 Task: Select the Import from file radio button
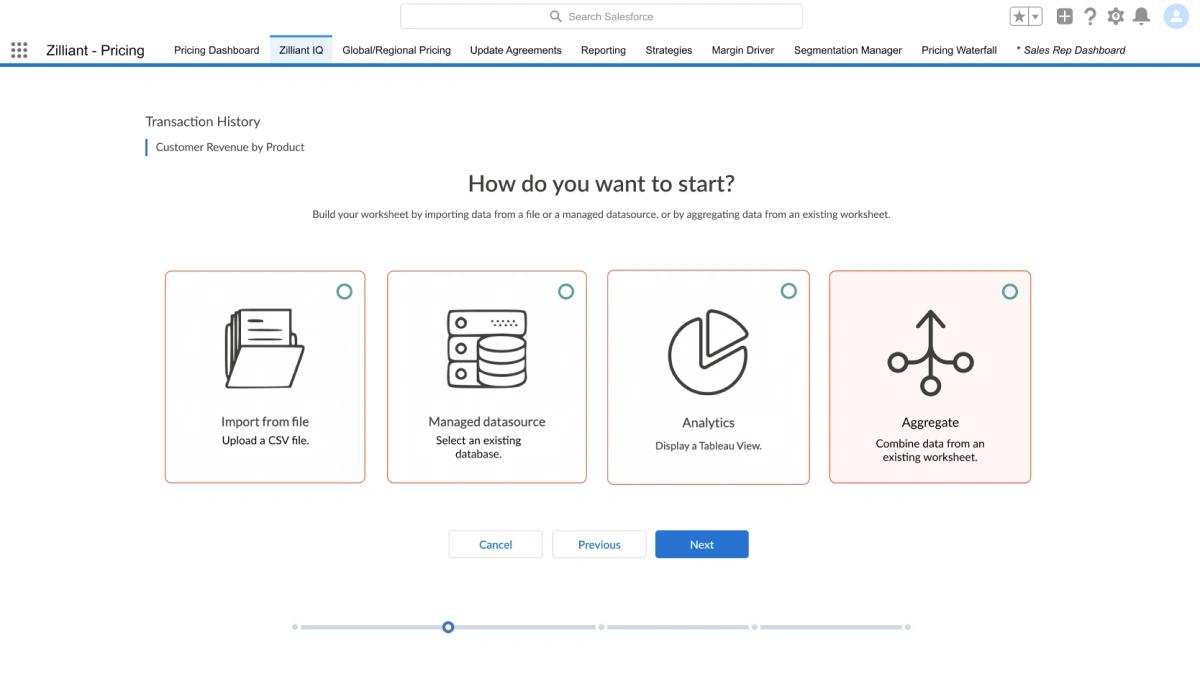tap(344, 291)
